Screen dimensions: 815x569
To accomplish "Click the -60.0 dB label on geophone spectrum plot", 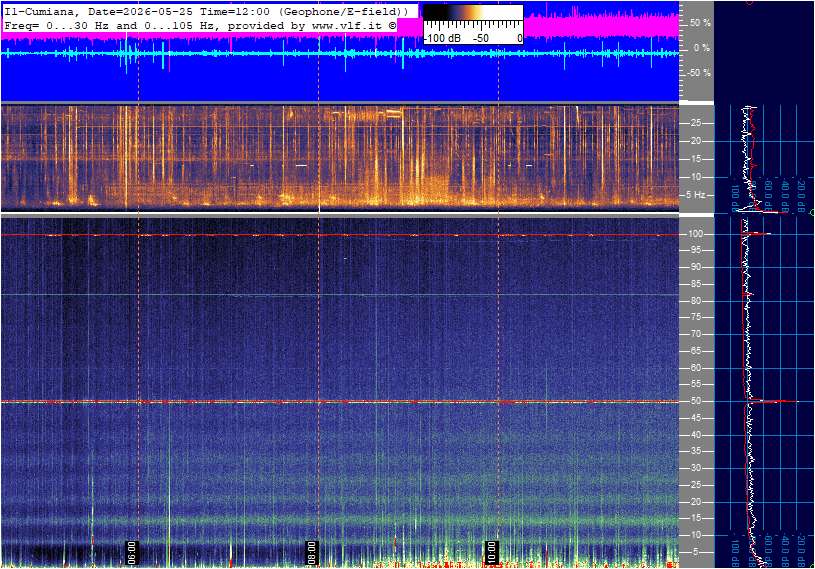I will (x=769, y=193).
